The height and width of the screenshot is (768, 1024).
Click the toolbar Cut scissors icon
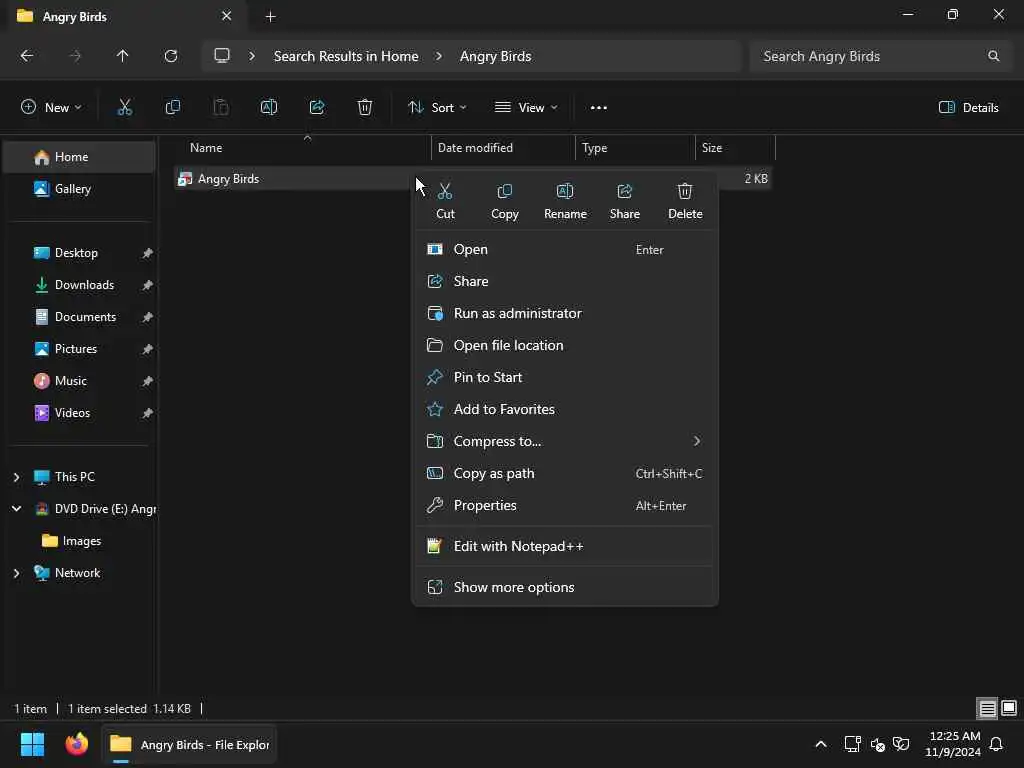pyautogui.click(x=124, y=107)
